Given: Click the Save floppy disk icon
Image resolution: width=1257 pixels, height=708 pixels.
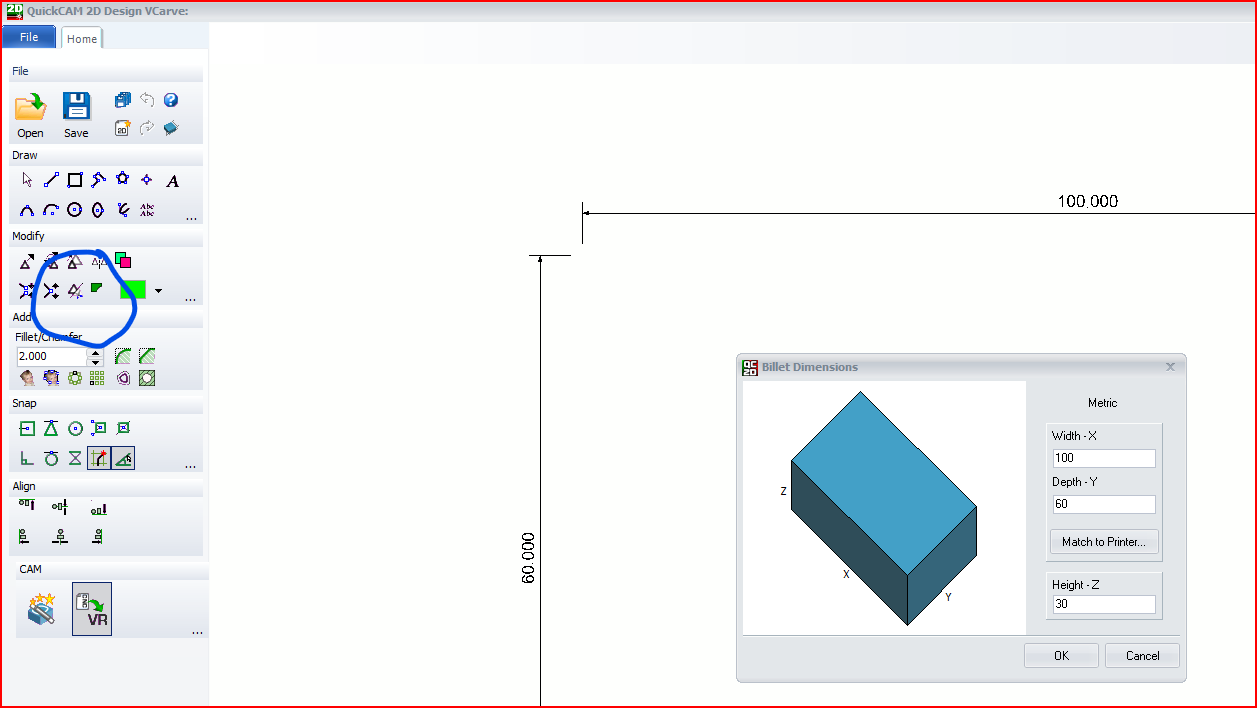Looking at the screenshot, I should [76, 107].
